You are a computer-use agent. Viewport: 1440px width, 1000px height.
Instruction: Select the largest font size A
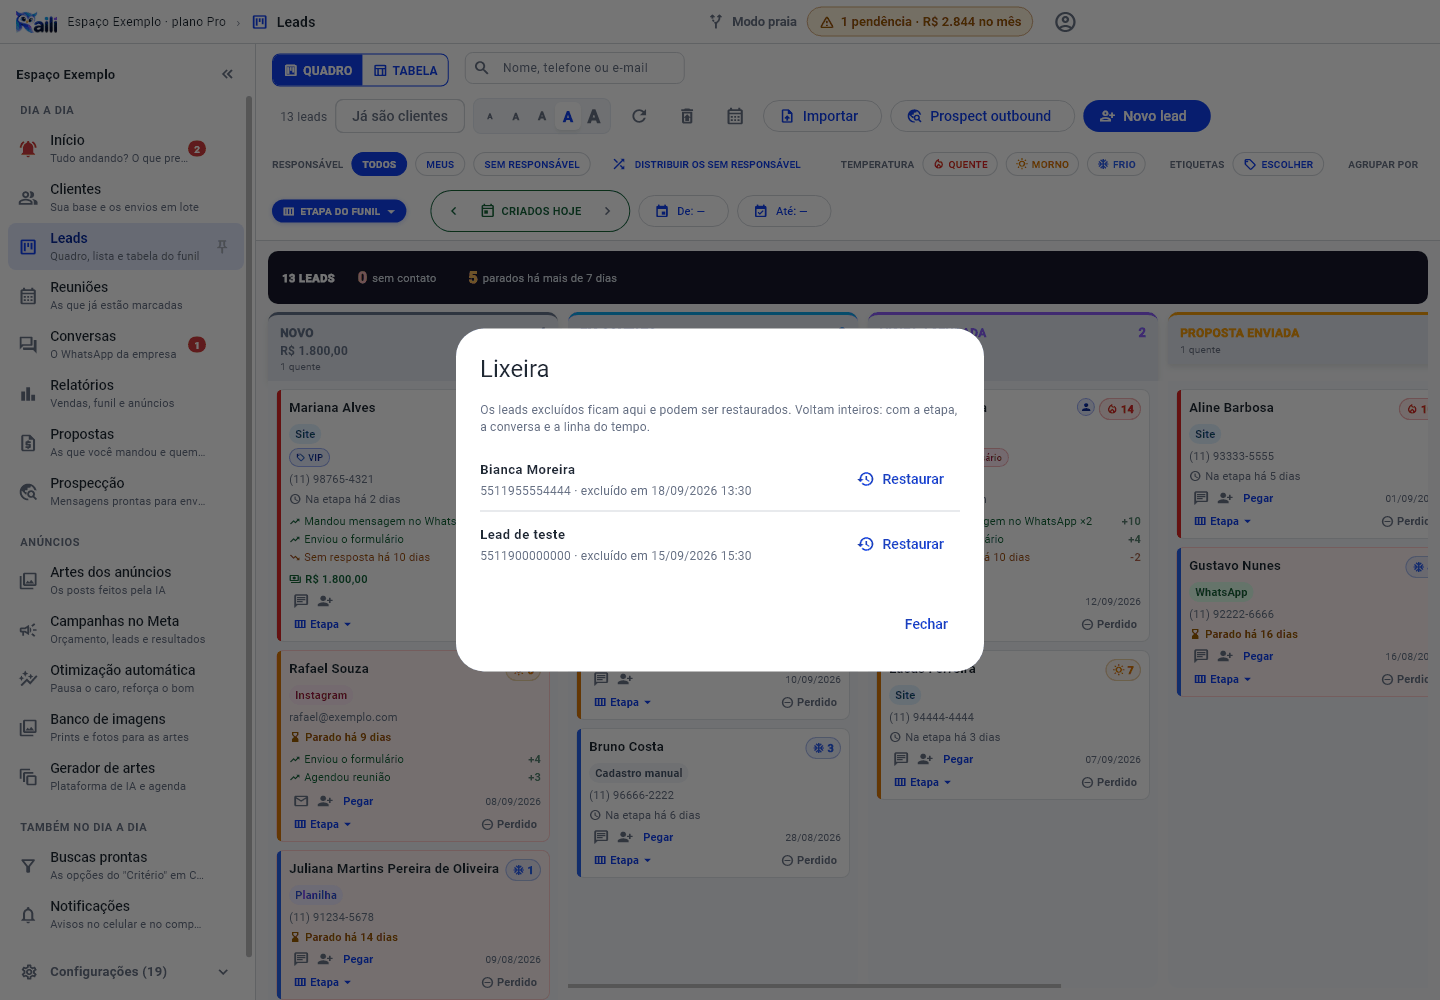tap(594, 116)
